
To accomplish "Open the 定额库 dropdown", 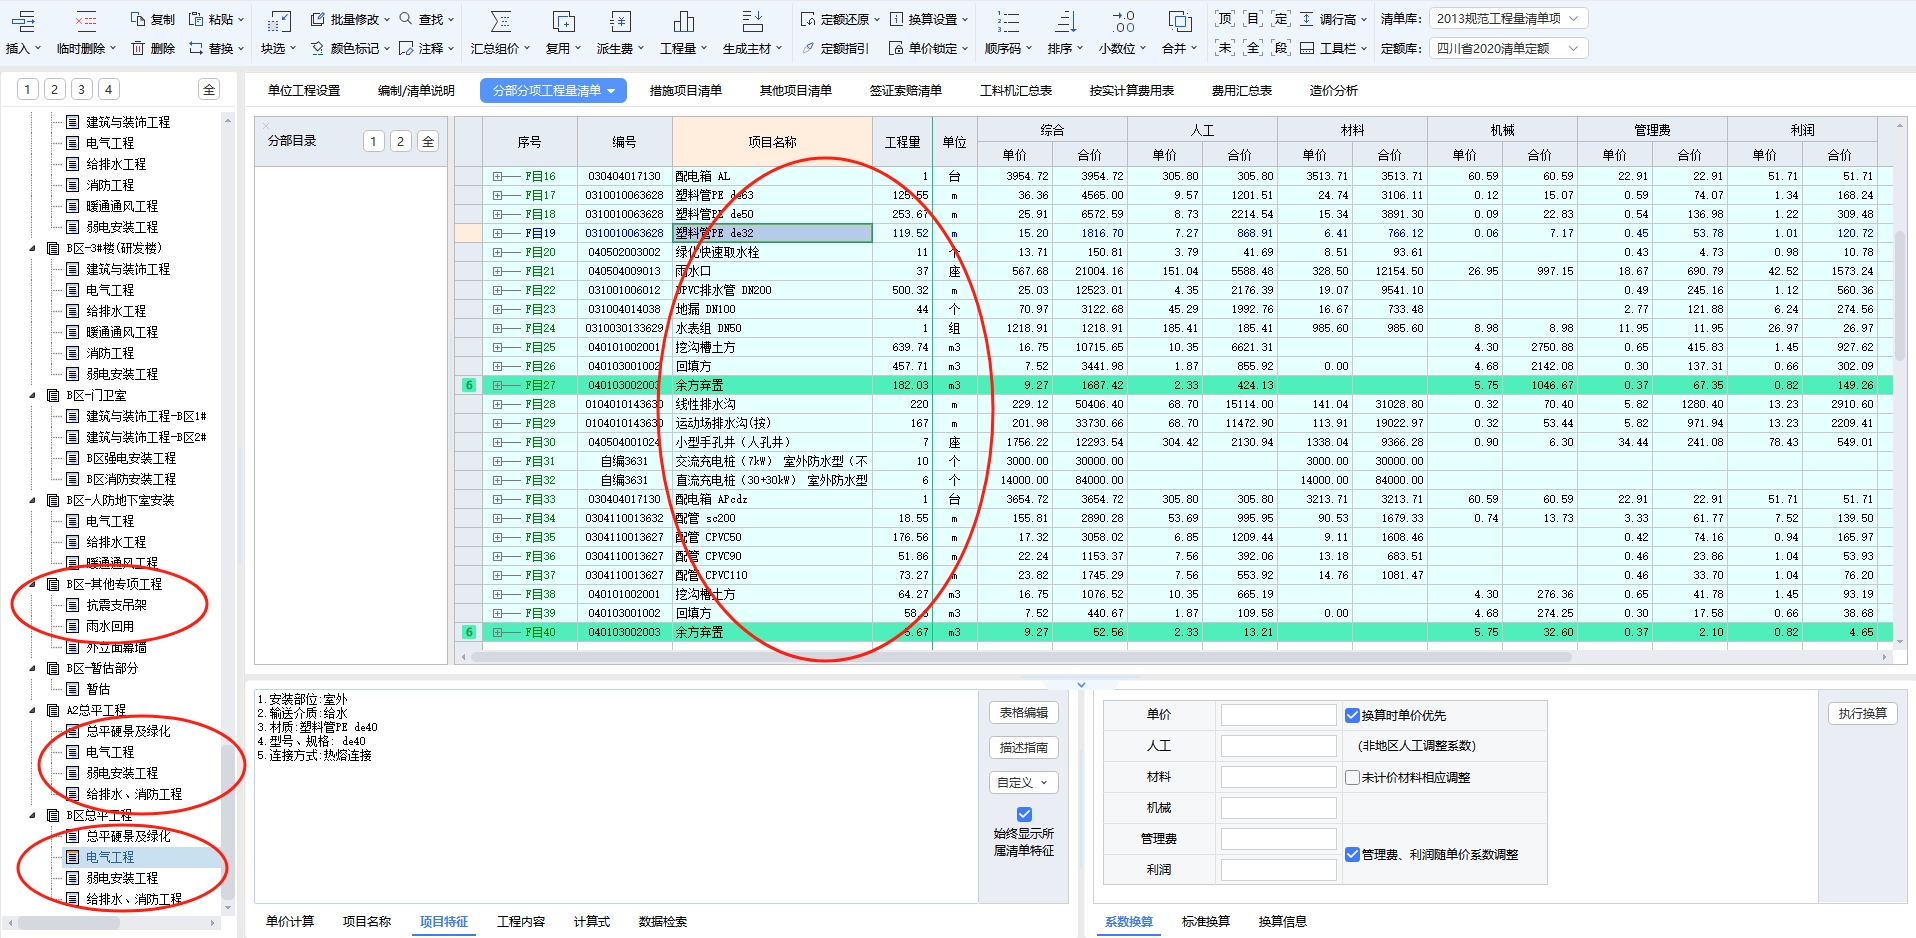I will 1508,48.
